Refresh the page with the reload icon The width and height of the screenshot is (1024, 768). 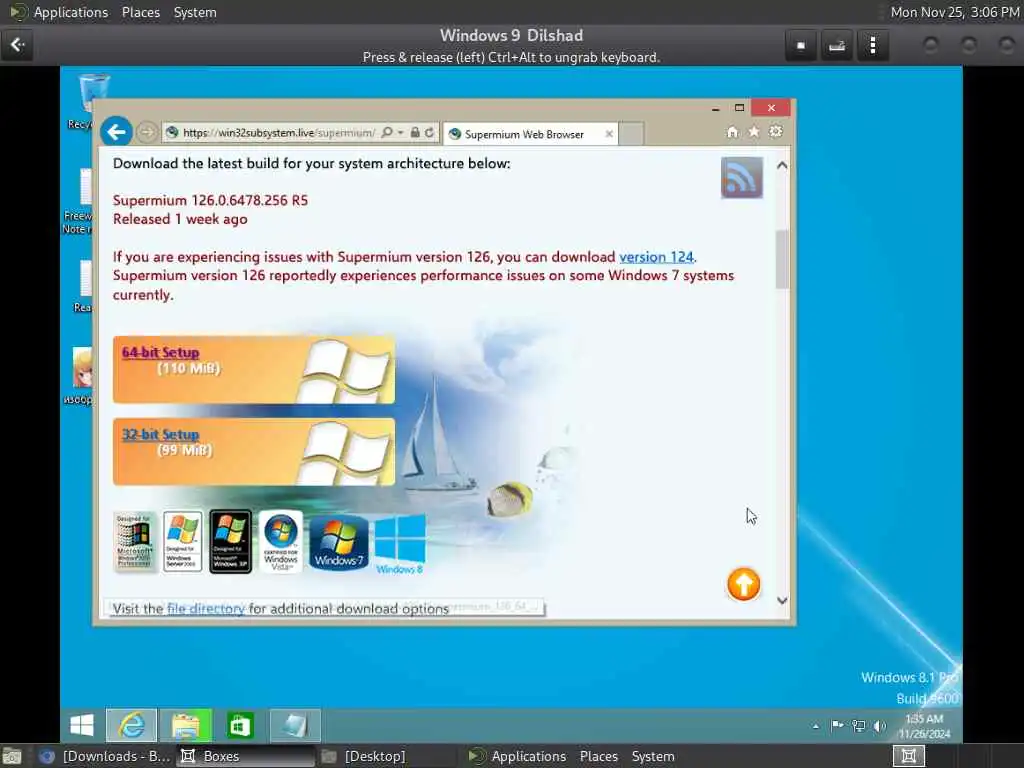[429, 133]
